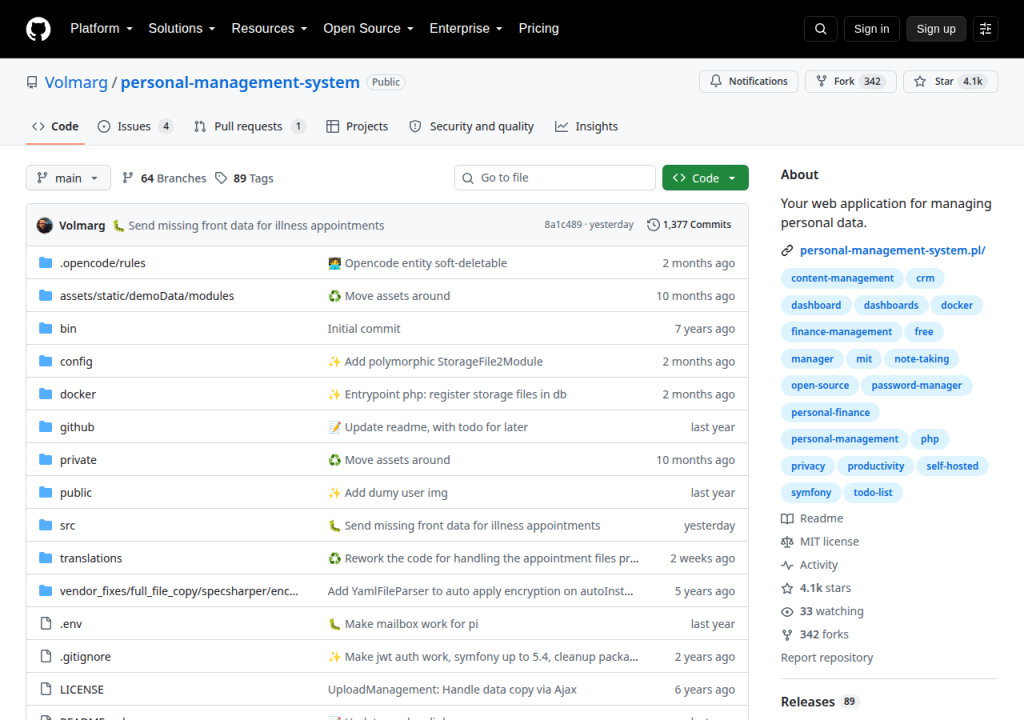1024x720 pixels.
Task: Open the search magnifier icon button
Action: click(821, 29)
